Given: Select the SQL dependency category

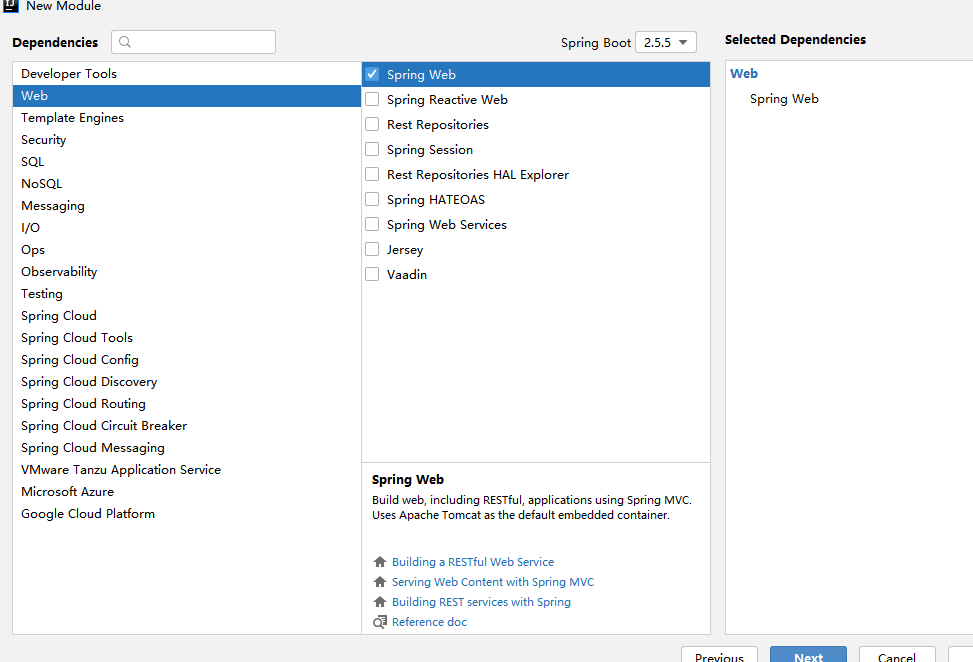Looking at the screenshot, I should (x=33, y=162).
